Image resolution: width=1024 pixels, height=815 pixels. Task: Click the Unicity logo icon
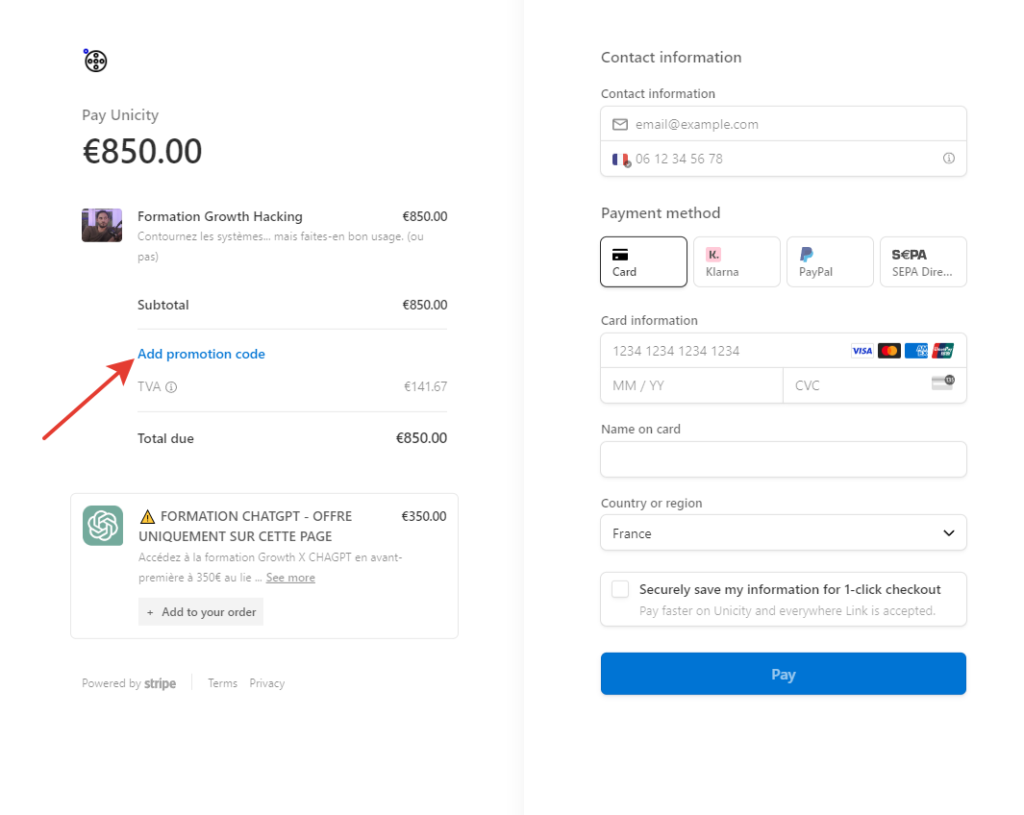tap(95, 61)
